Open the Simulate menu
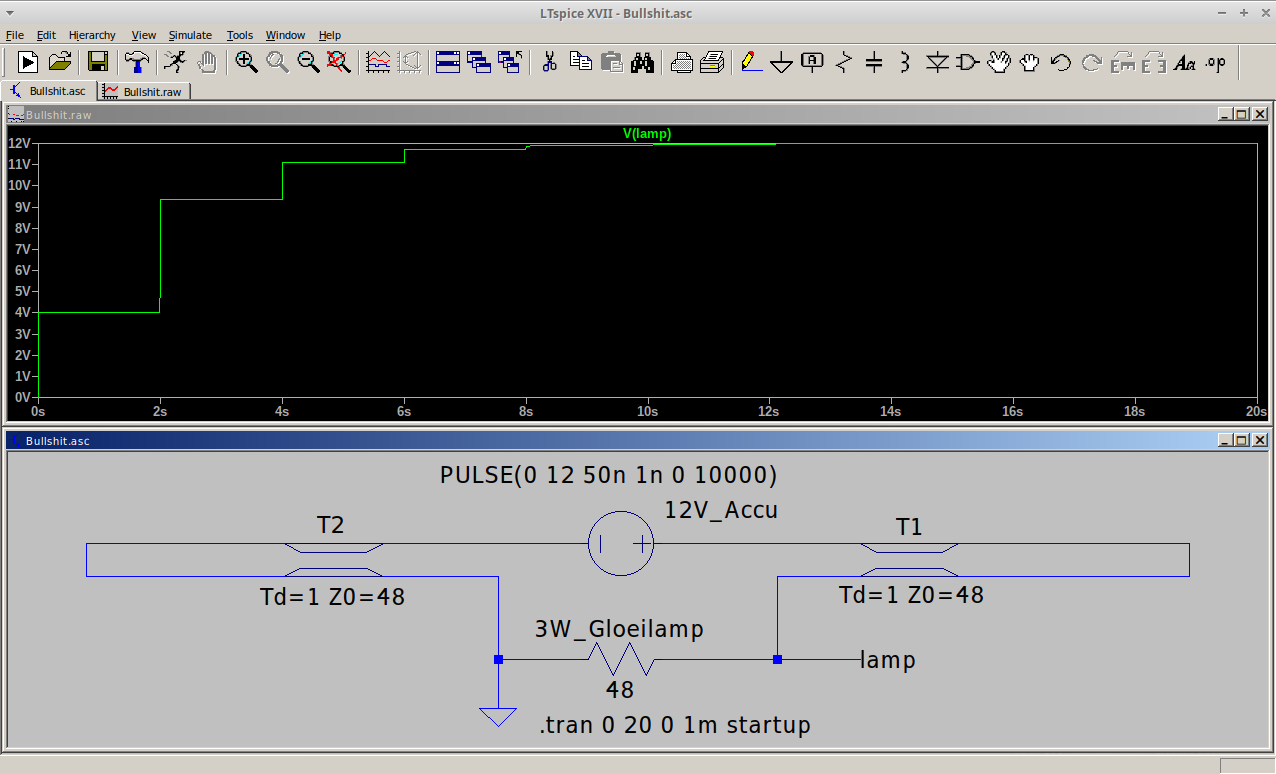Image resolution: width=1276 pixels, height=774 pixels. click(x=190, y=35)
